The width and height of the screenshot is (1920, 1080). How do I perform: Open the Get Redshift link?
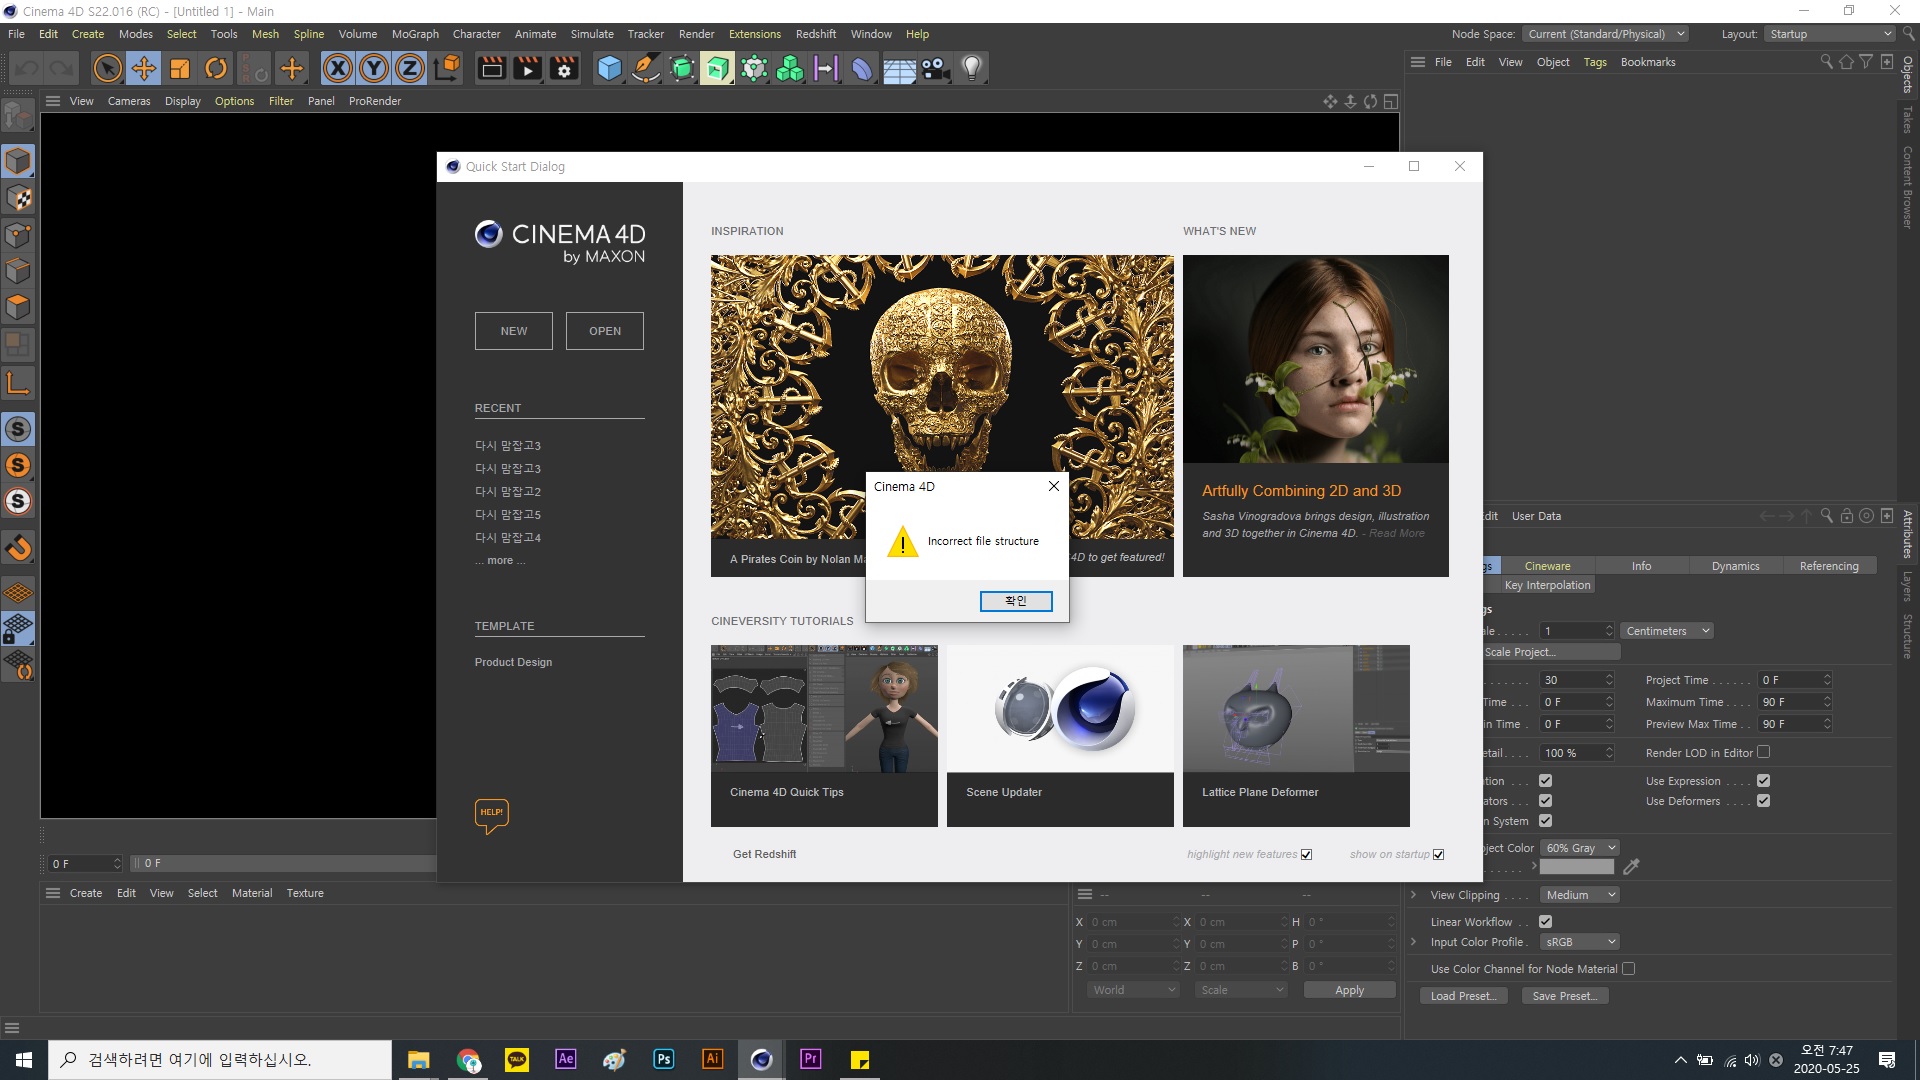coord(764,854)
